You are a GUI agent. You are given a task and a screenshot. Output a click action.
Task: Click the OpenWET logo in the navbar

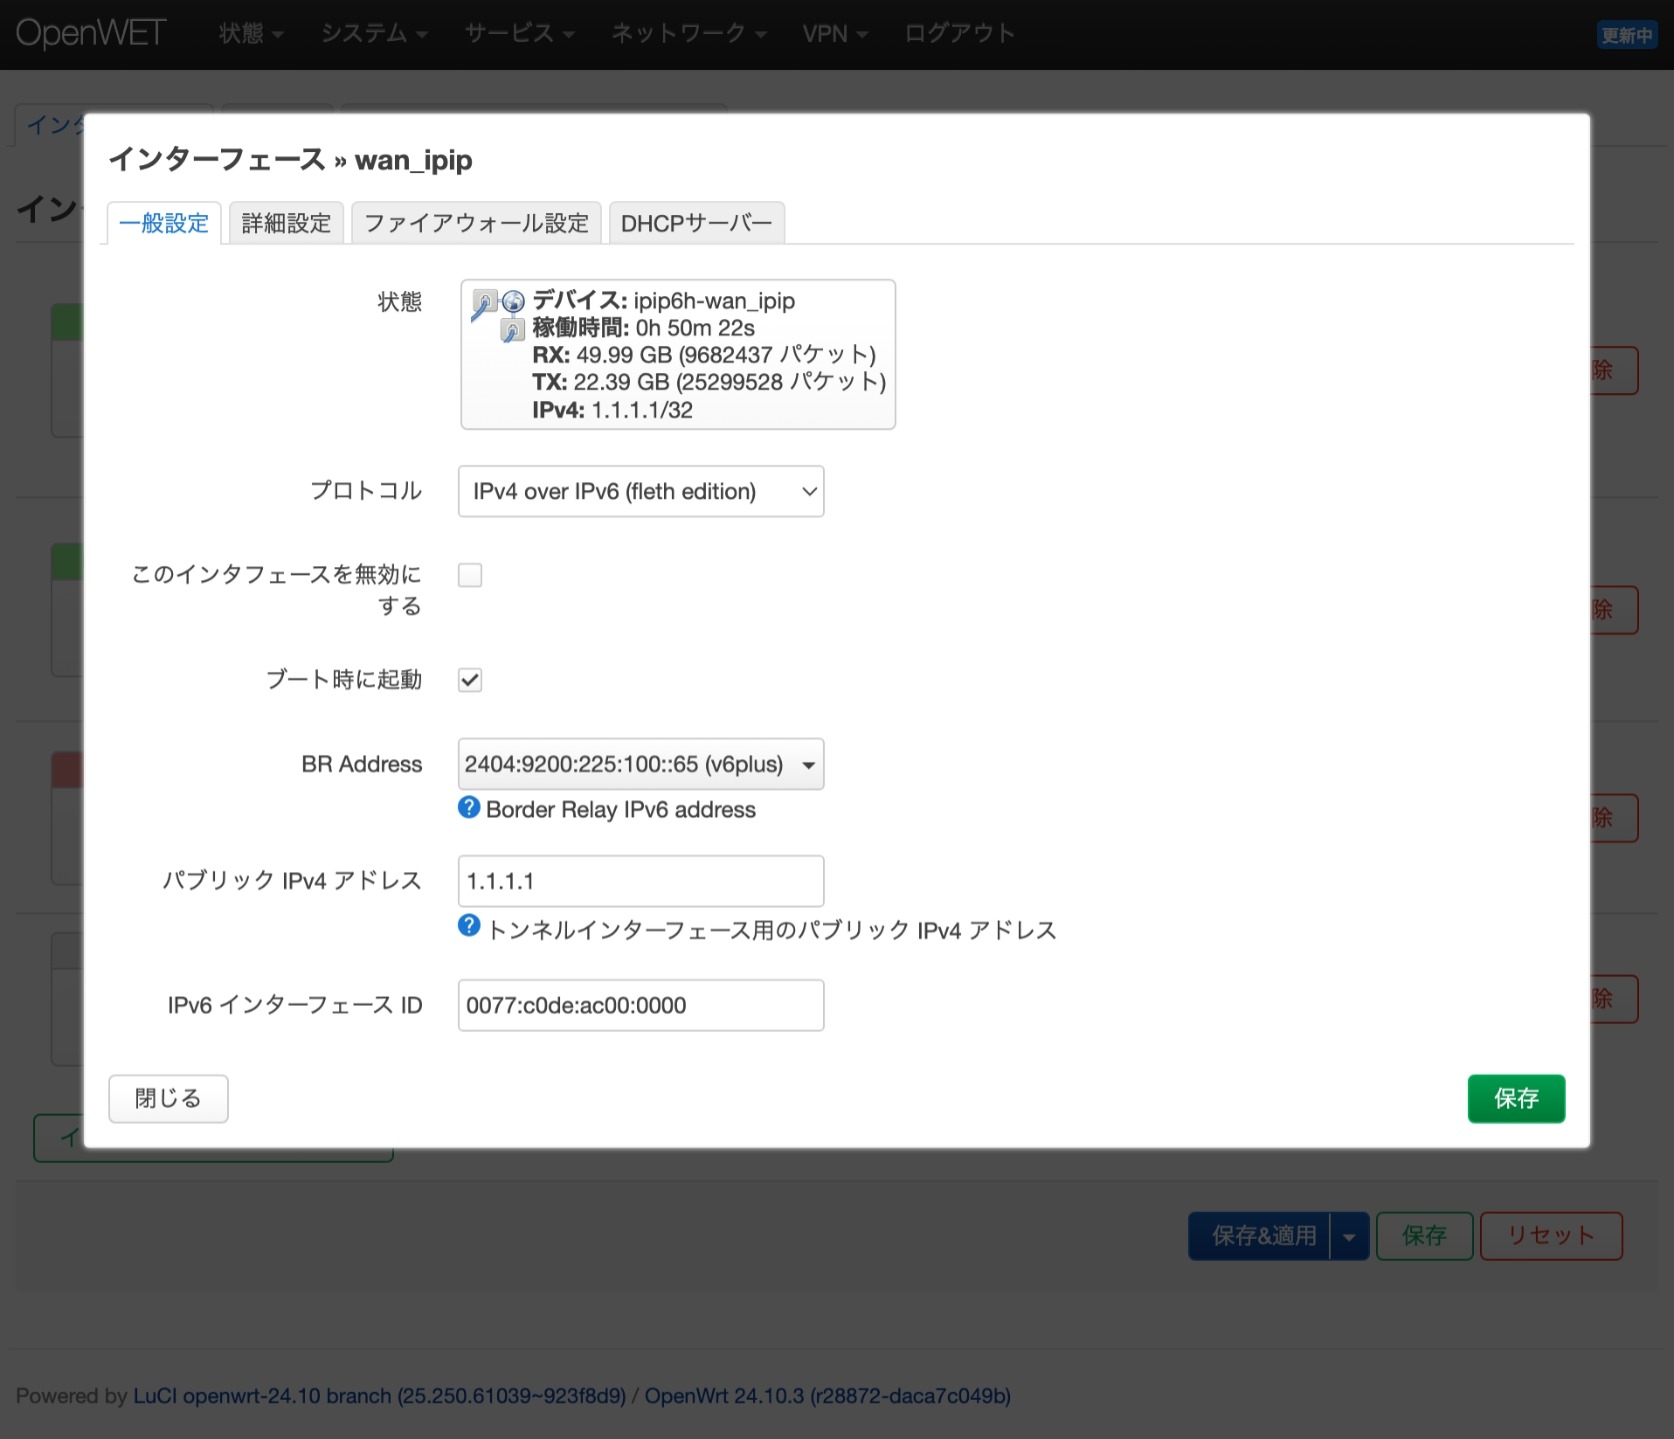tap(92, 33)
